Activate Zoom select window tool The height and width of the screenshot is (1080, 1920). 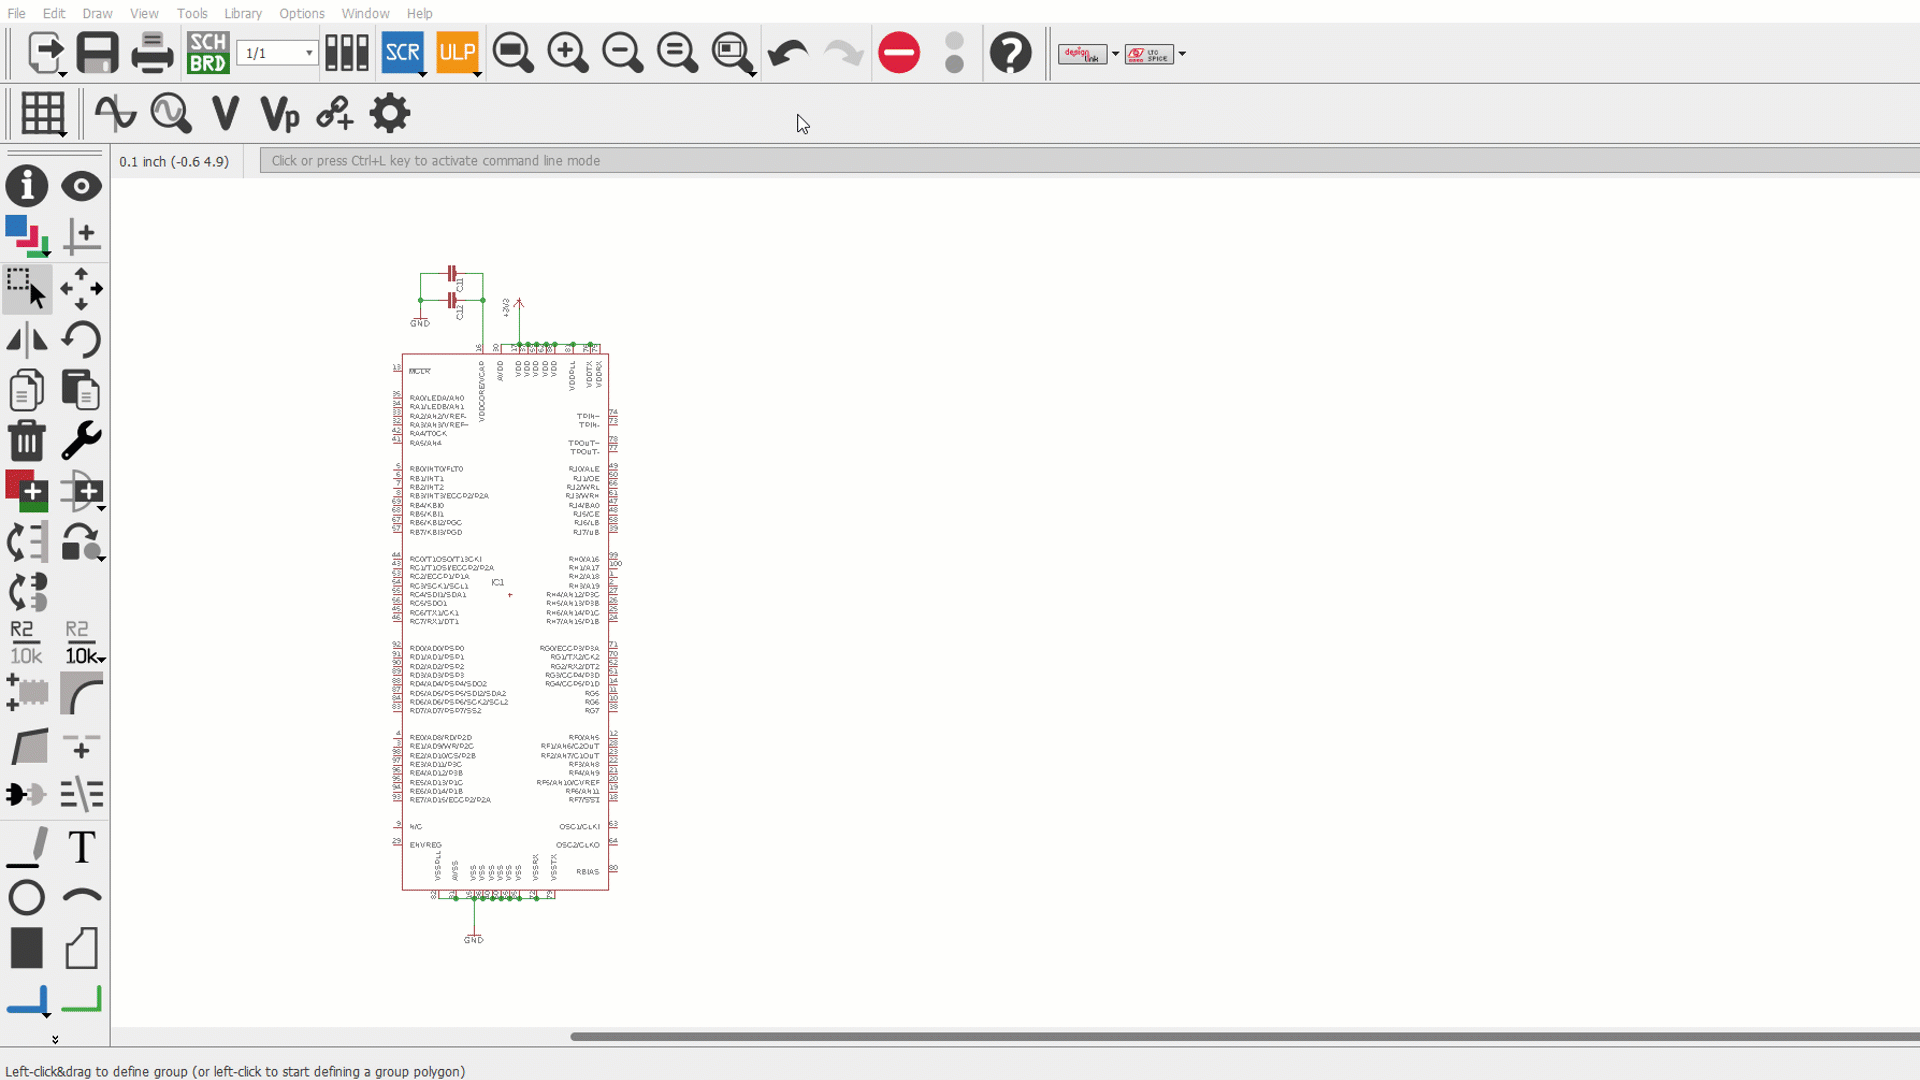[x=732, y=53]
